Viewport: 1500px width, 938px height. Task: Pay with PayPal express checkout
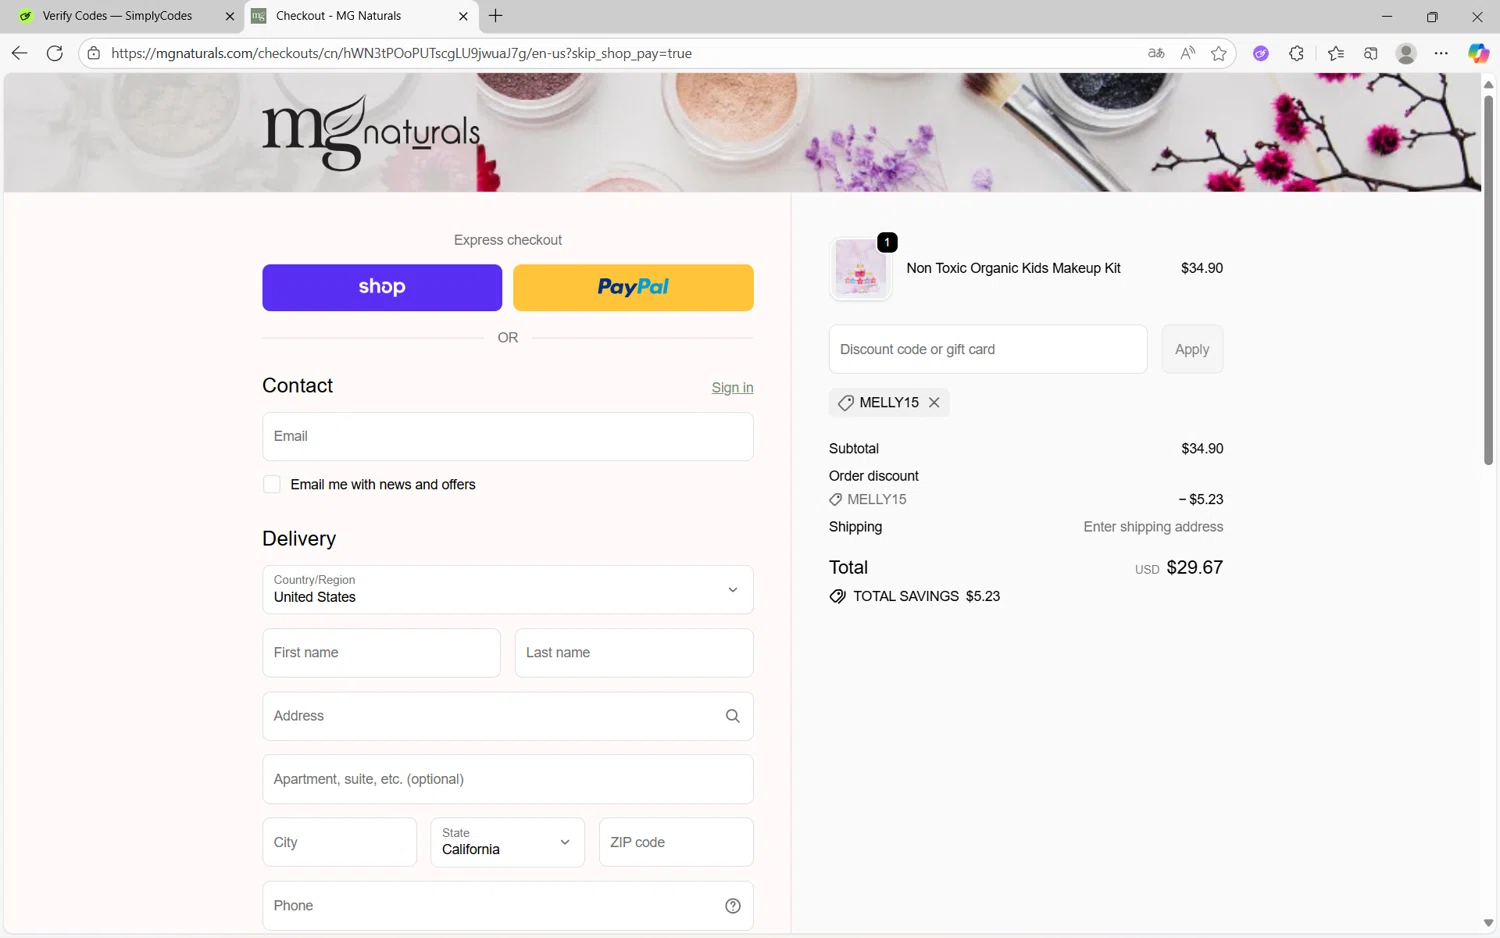(x=633, y=287)
